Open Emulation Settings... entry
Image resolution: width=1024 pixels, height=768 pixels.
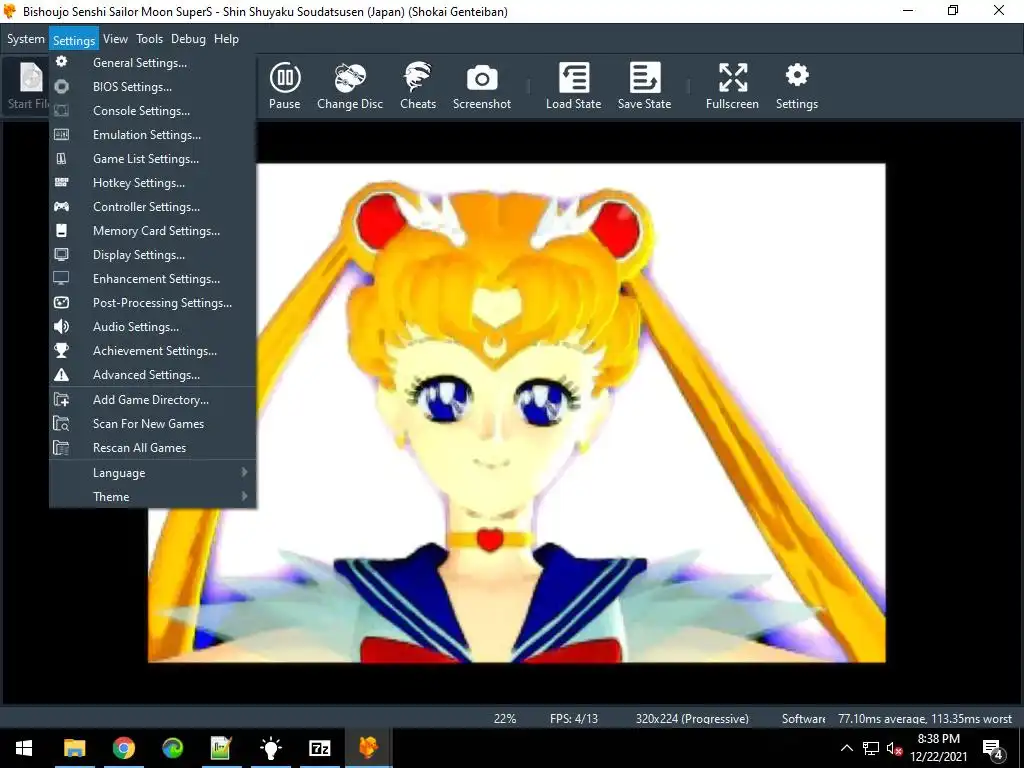point(153,135)
